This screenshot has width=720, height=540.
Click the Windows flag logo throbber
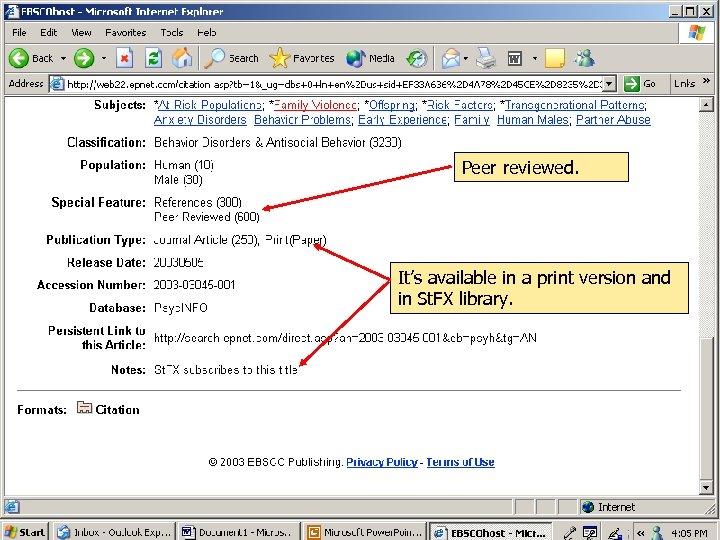pyautogui.click(x=696, y=33)
